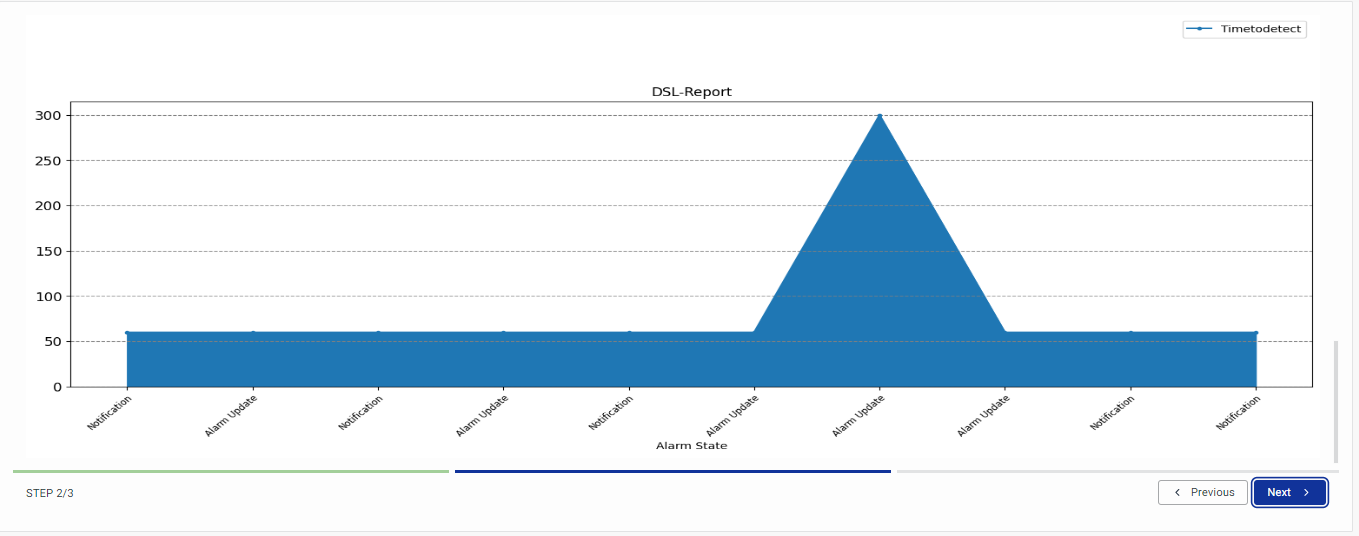The width and height of the screenshot is (1359, 536).
Task: Click the leftmost Notification x-axis label
Action: pyautogui.click(x=110, y=413)
